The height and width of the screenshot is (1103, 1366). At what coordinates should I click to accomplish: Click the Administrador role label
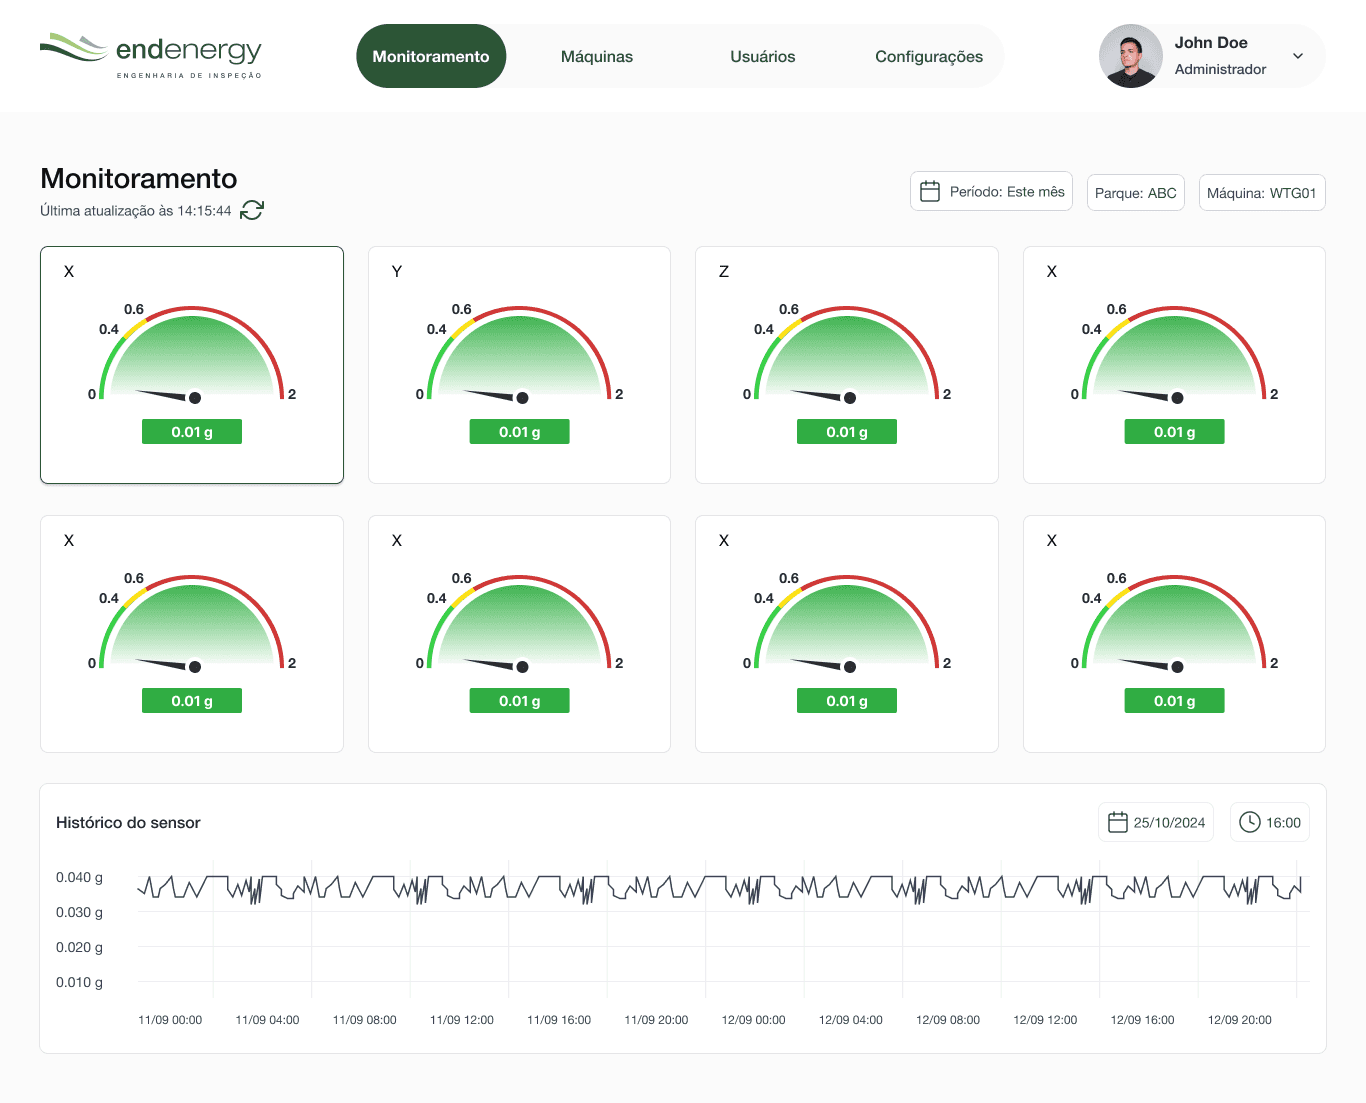coord(1220,69)
